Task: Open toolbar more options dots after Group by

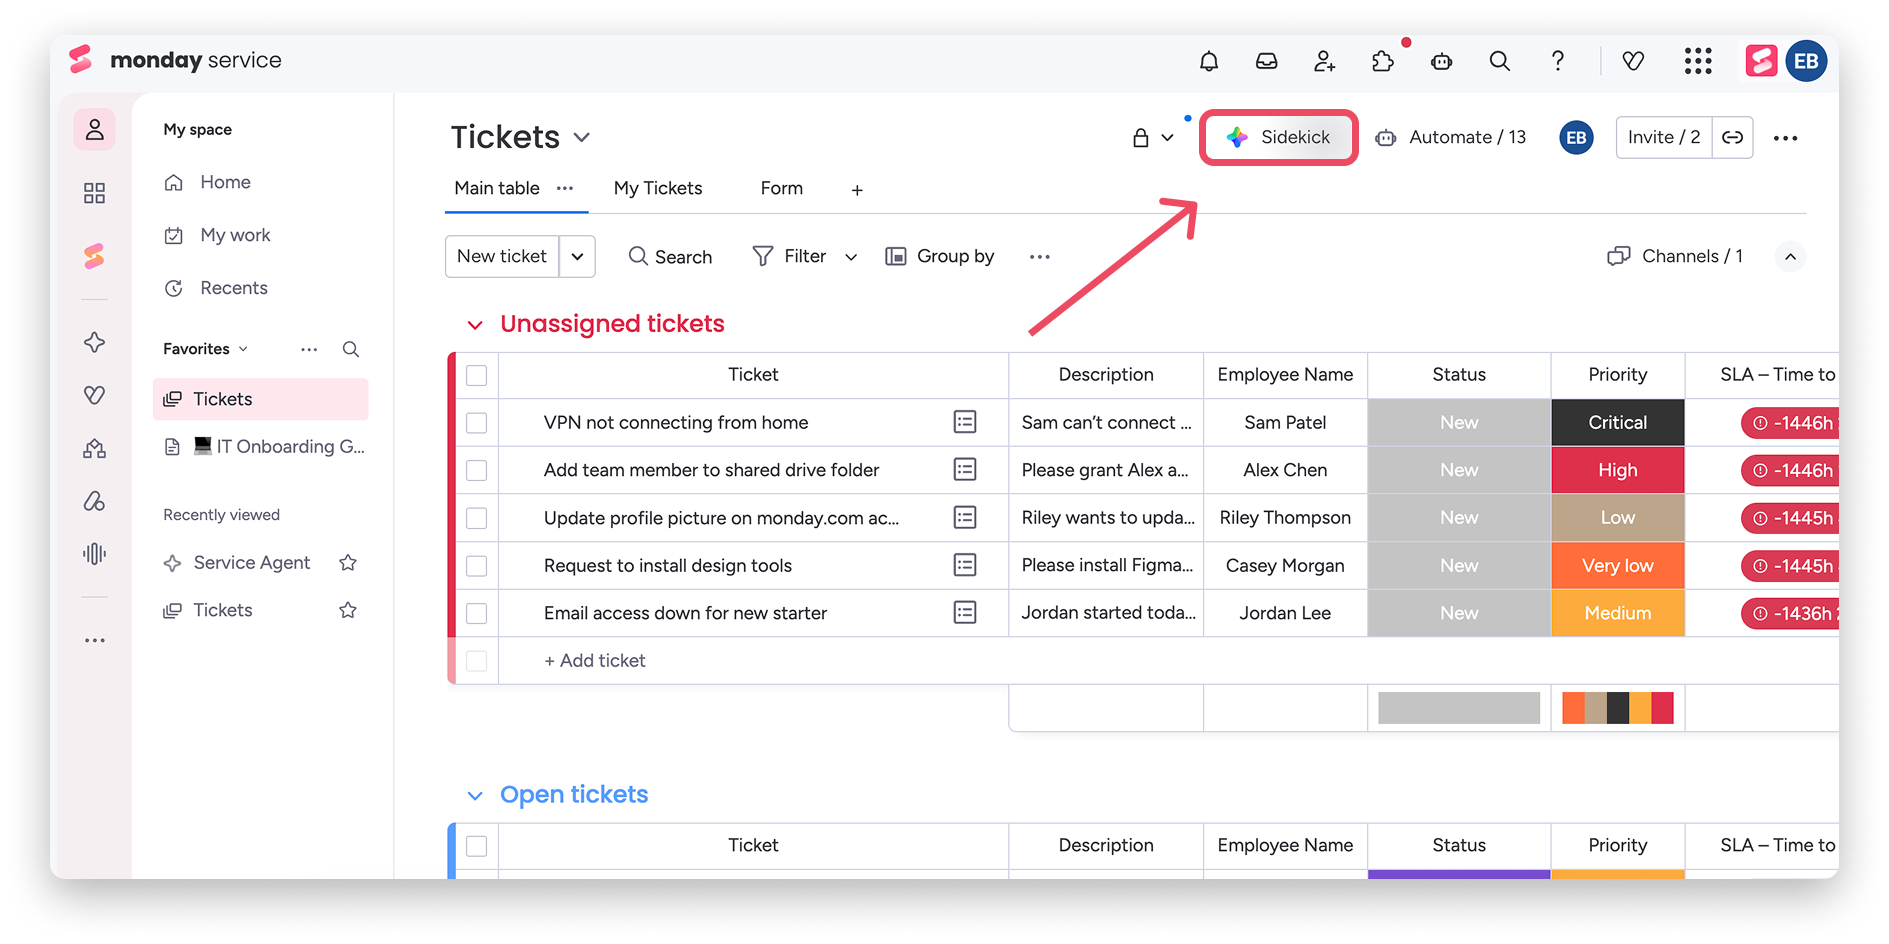Action: 1040,257
